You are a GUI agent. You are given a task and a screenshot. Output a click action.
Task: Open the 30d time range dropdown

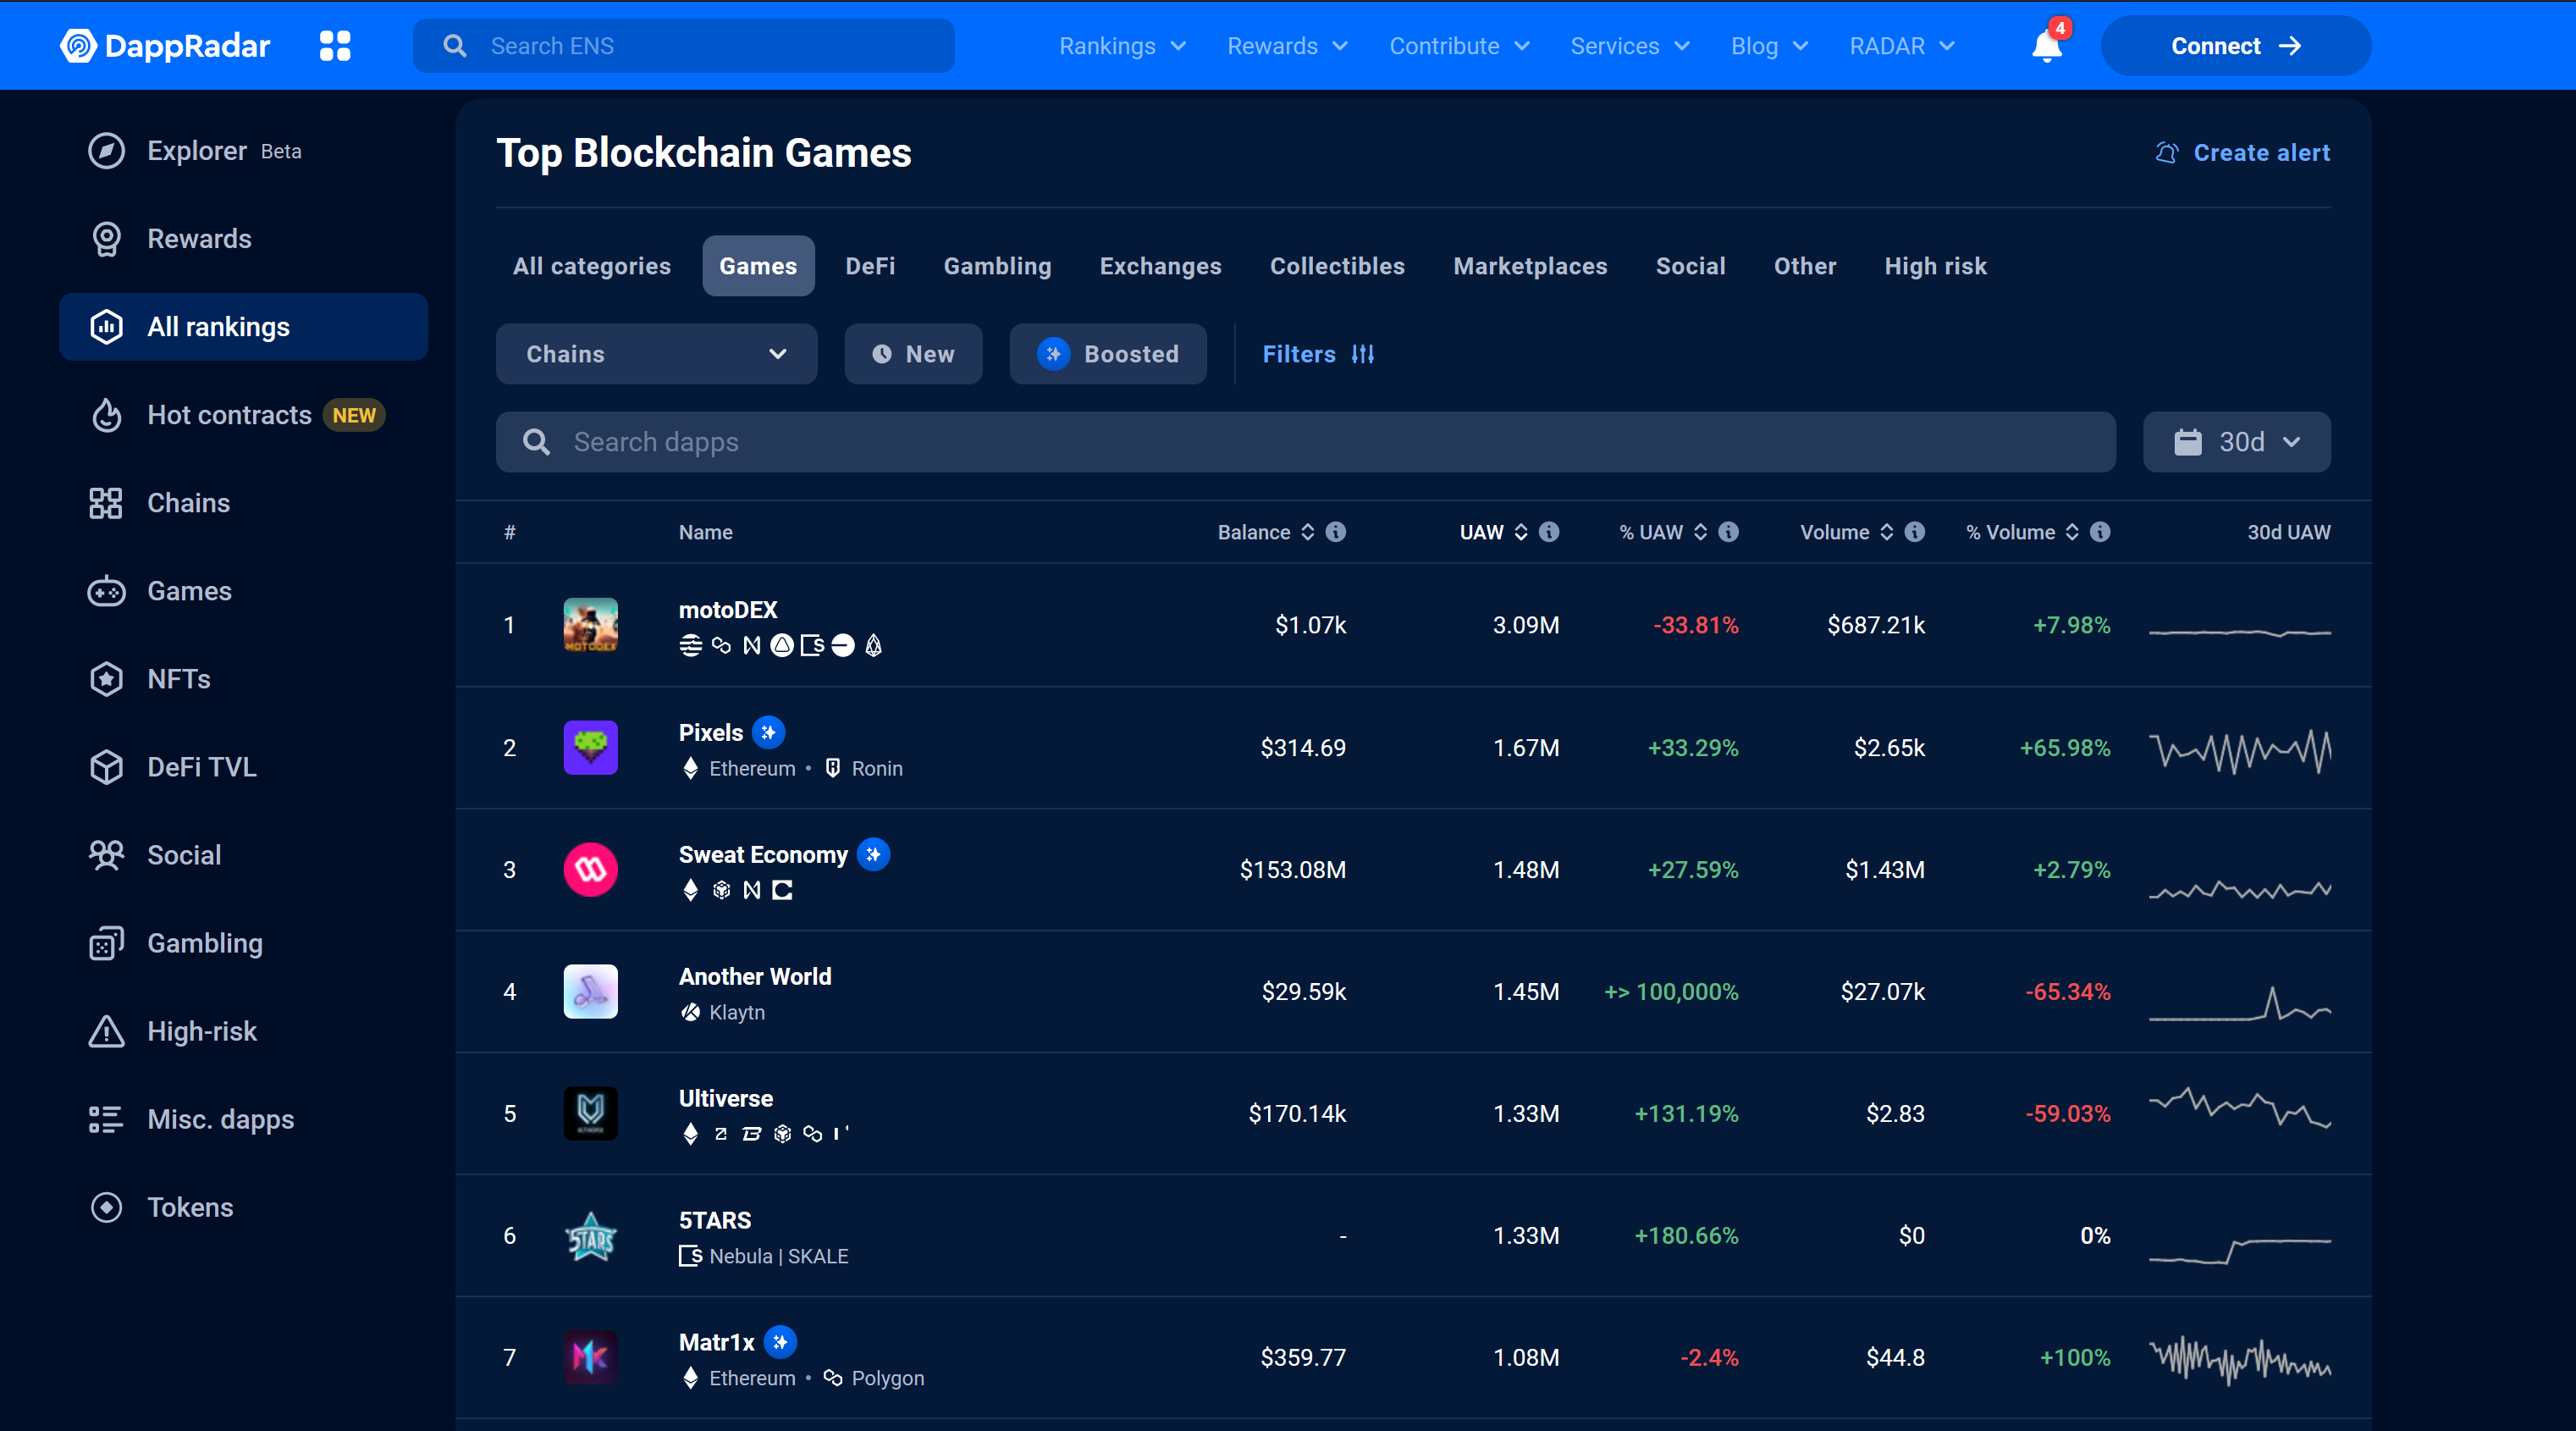point(2236,442)
